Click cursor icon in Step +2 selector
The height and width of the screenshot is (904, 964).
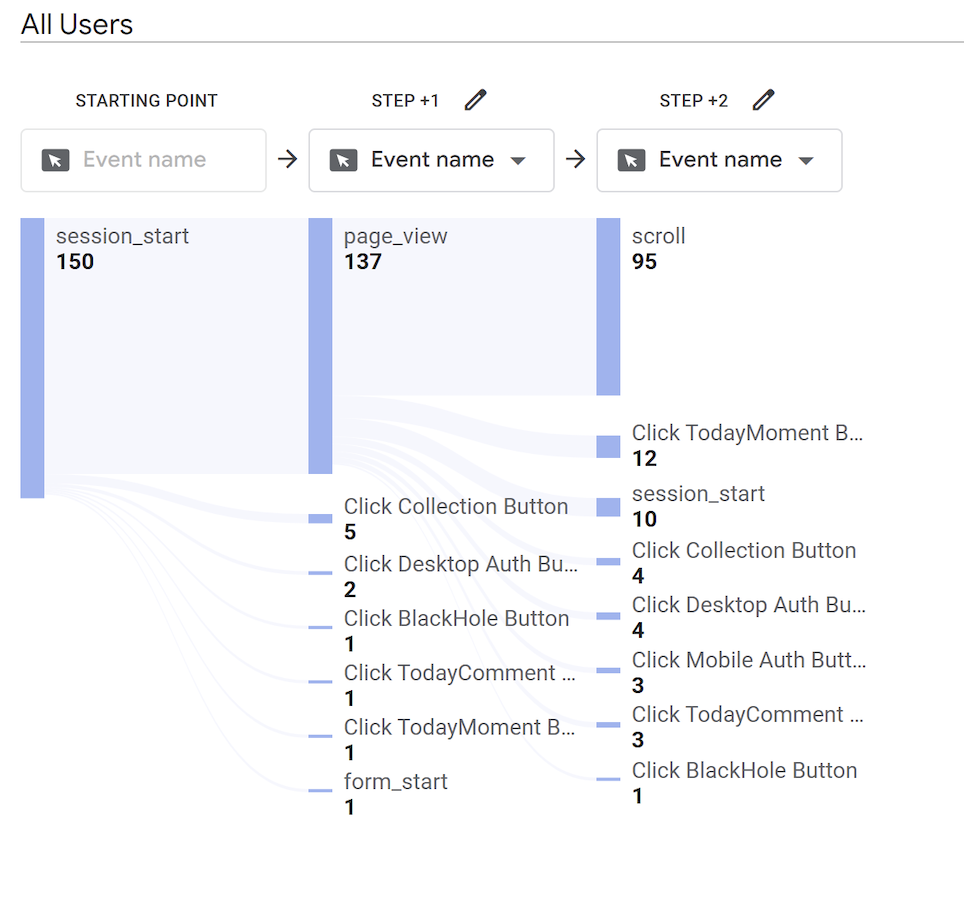(632, 160)
